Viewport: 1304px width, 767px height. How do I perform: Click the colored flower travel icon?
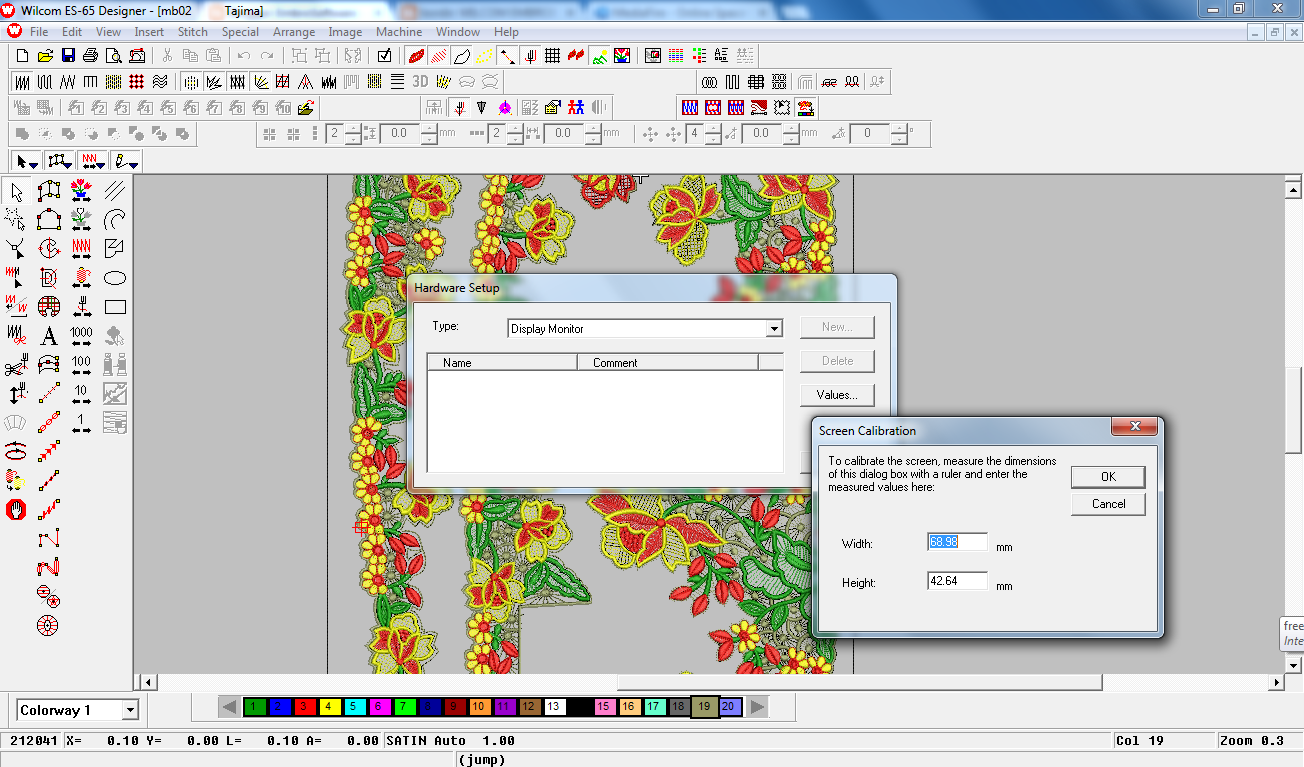(x=82, y=191)
